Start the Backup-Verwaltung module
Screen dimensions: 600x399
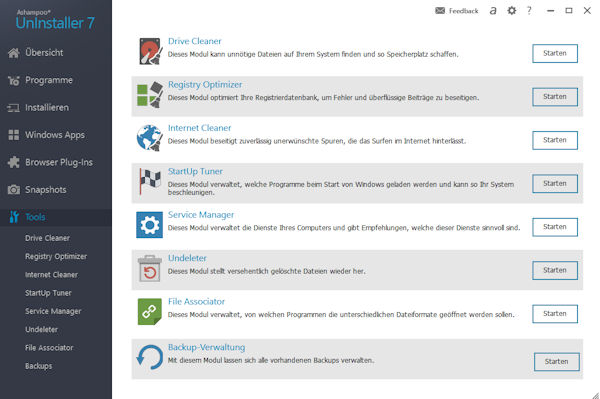(557, 362)
